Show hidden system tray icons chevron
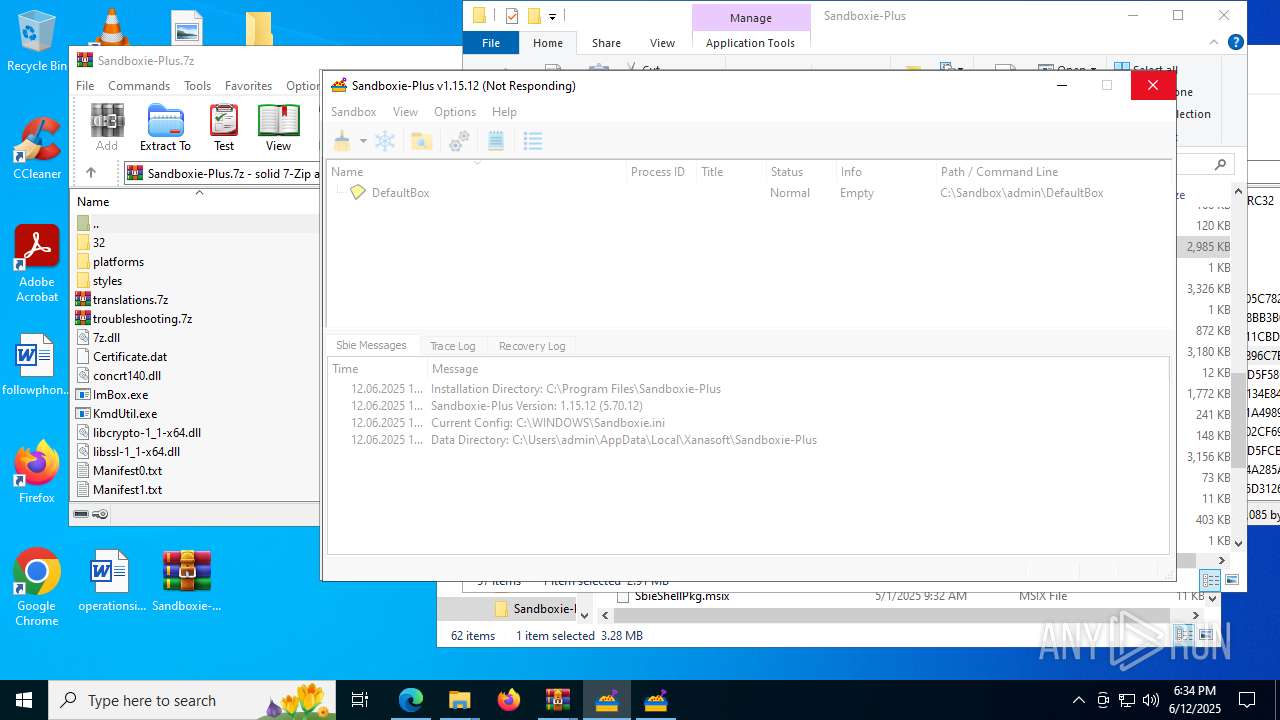This screenshot has height=720, width=1280. click(x=1078, y=700)
